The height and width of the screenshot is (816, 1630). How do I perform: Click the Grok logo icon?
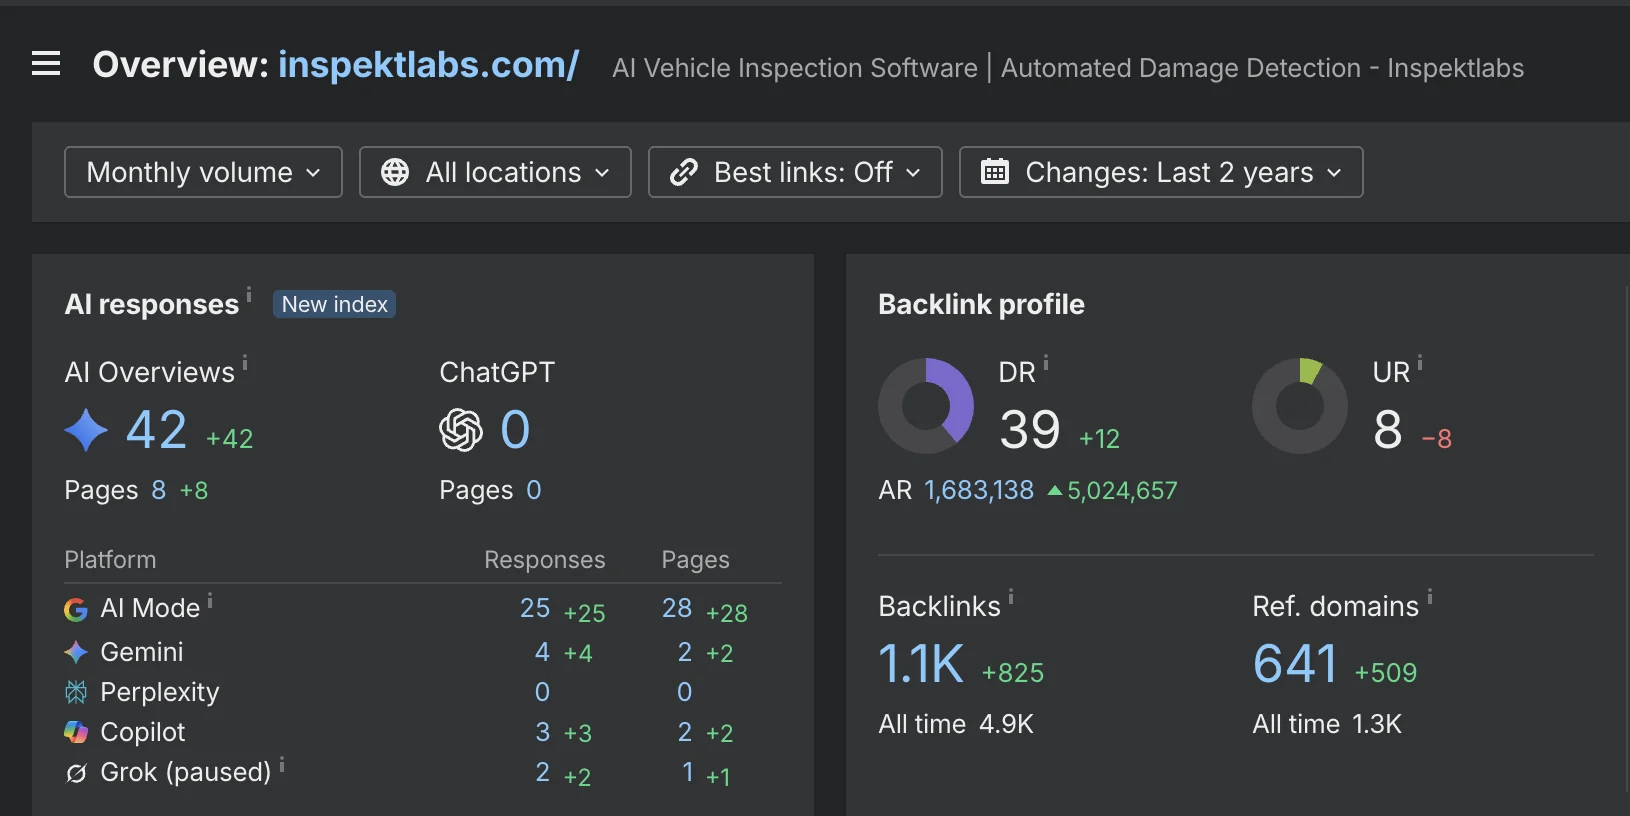(76, 773)
